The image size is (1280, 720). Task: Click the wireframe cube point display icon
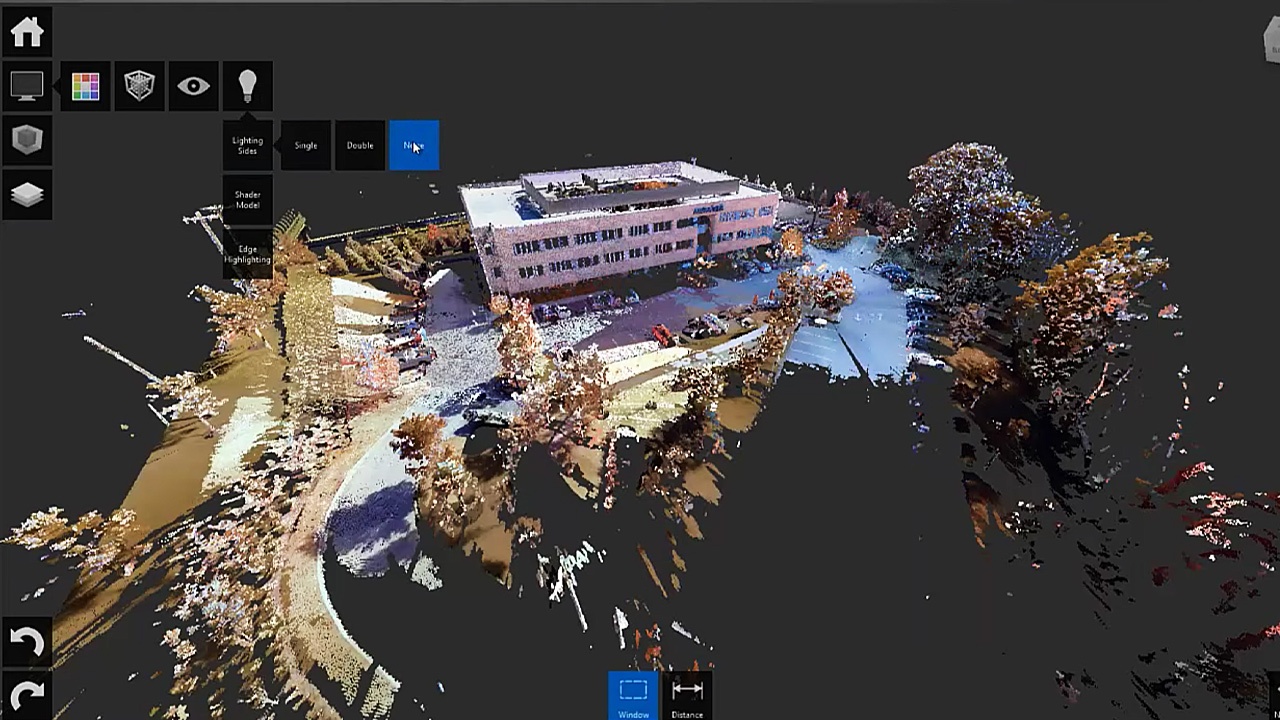pos(139,86)
